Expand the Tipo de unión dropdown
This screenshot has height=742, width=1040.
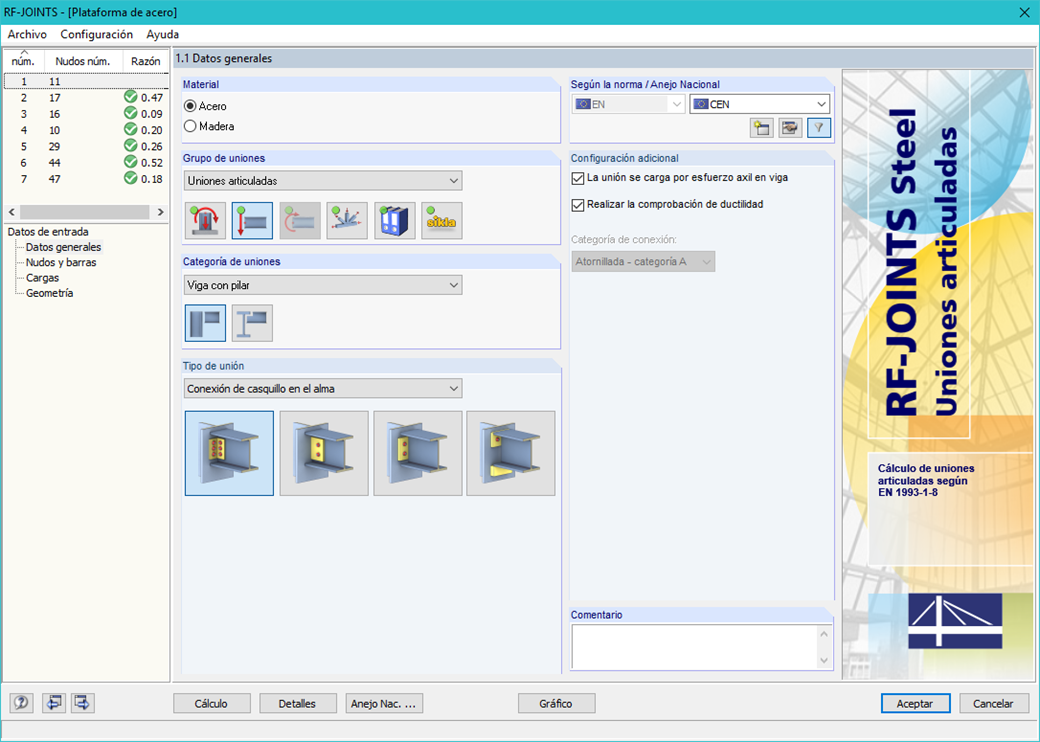click(x=451, y=388)
